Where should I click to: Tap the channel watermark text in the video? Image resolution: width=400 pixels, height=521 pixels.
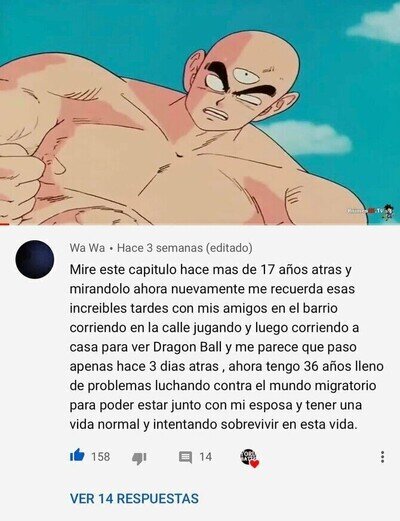364,211
